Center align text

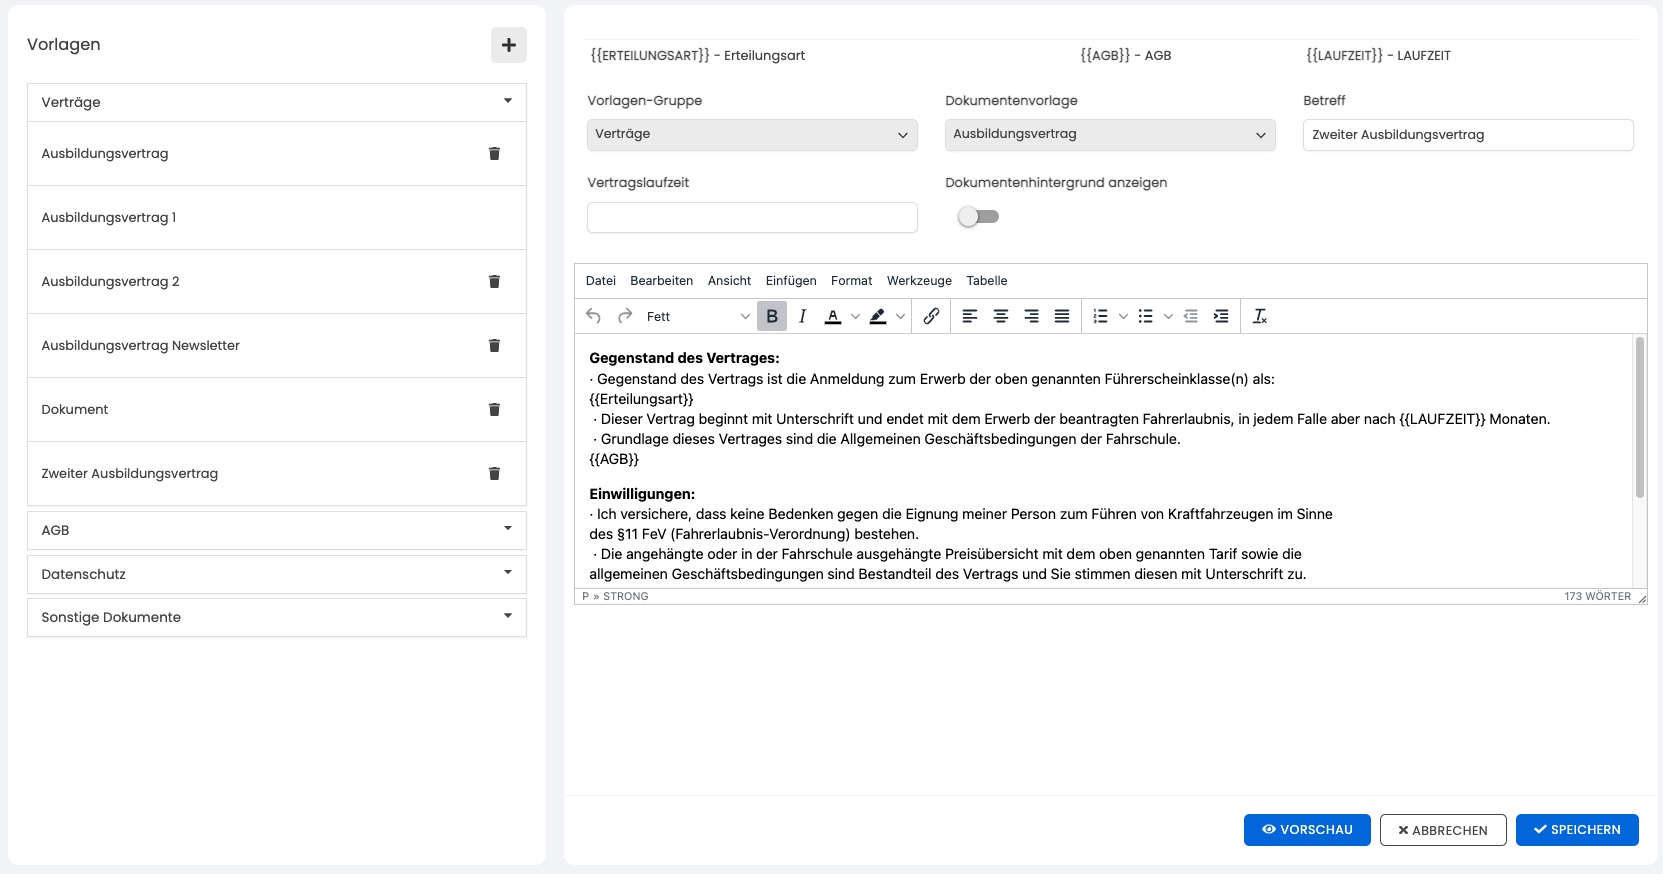pos(1001,316)
